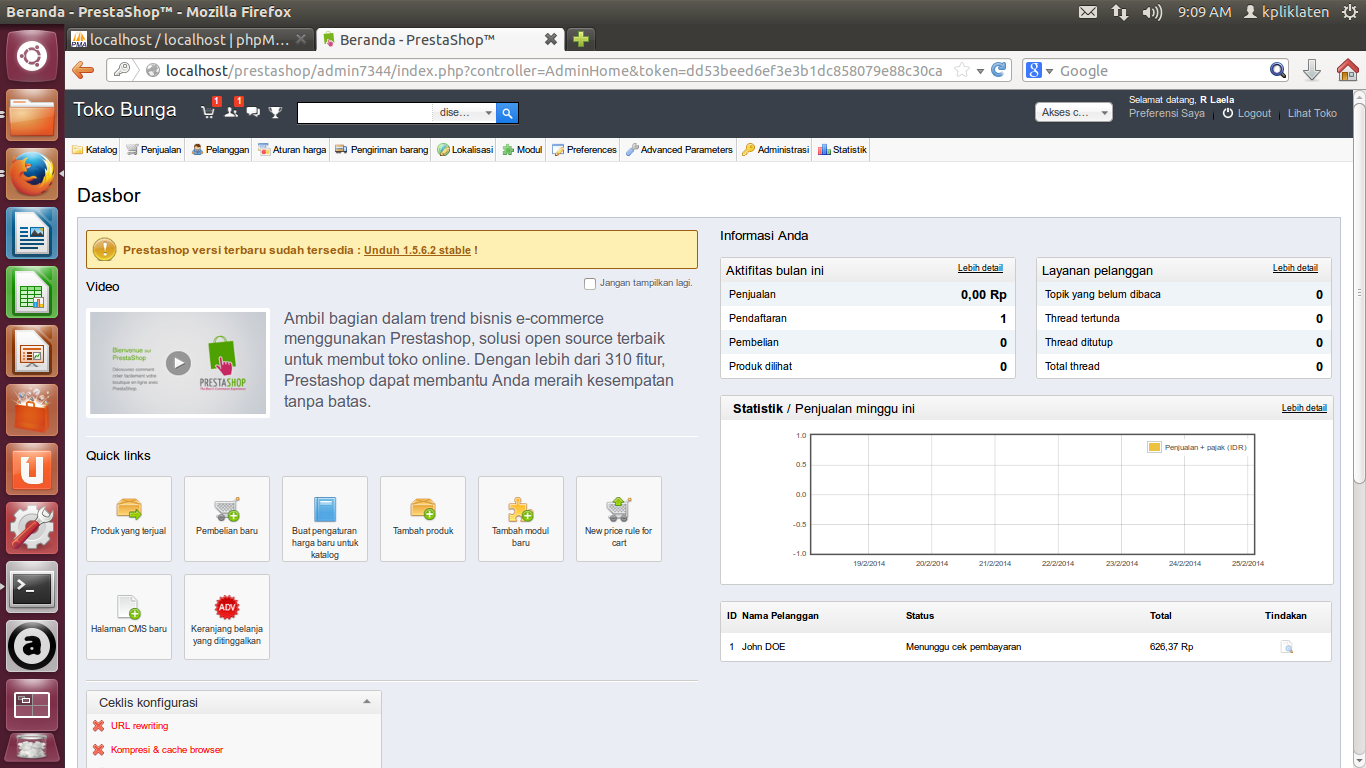Bookmark this page with the star icon
Screen dimensions: 1366x768
click(962, 71)
